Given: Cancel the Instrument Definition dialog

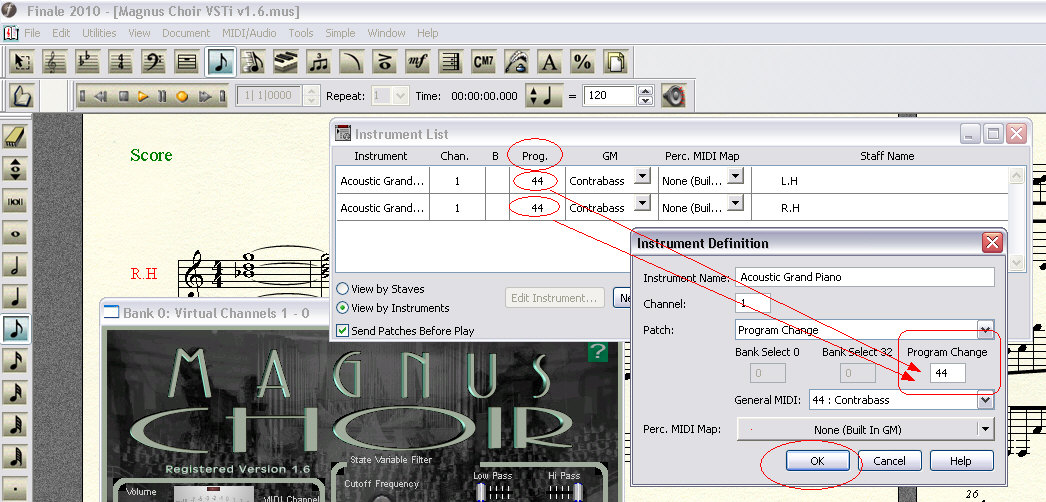Looking at the screenshot, I should click(890, 461).
